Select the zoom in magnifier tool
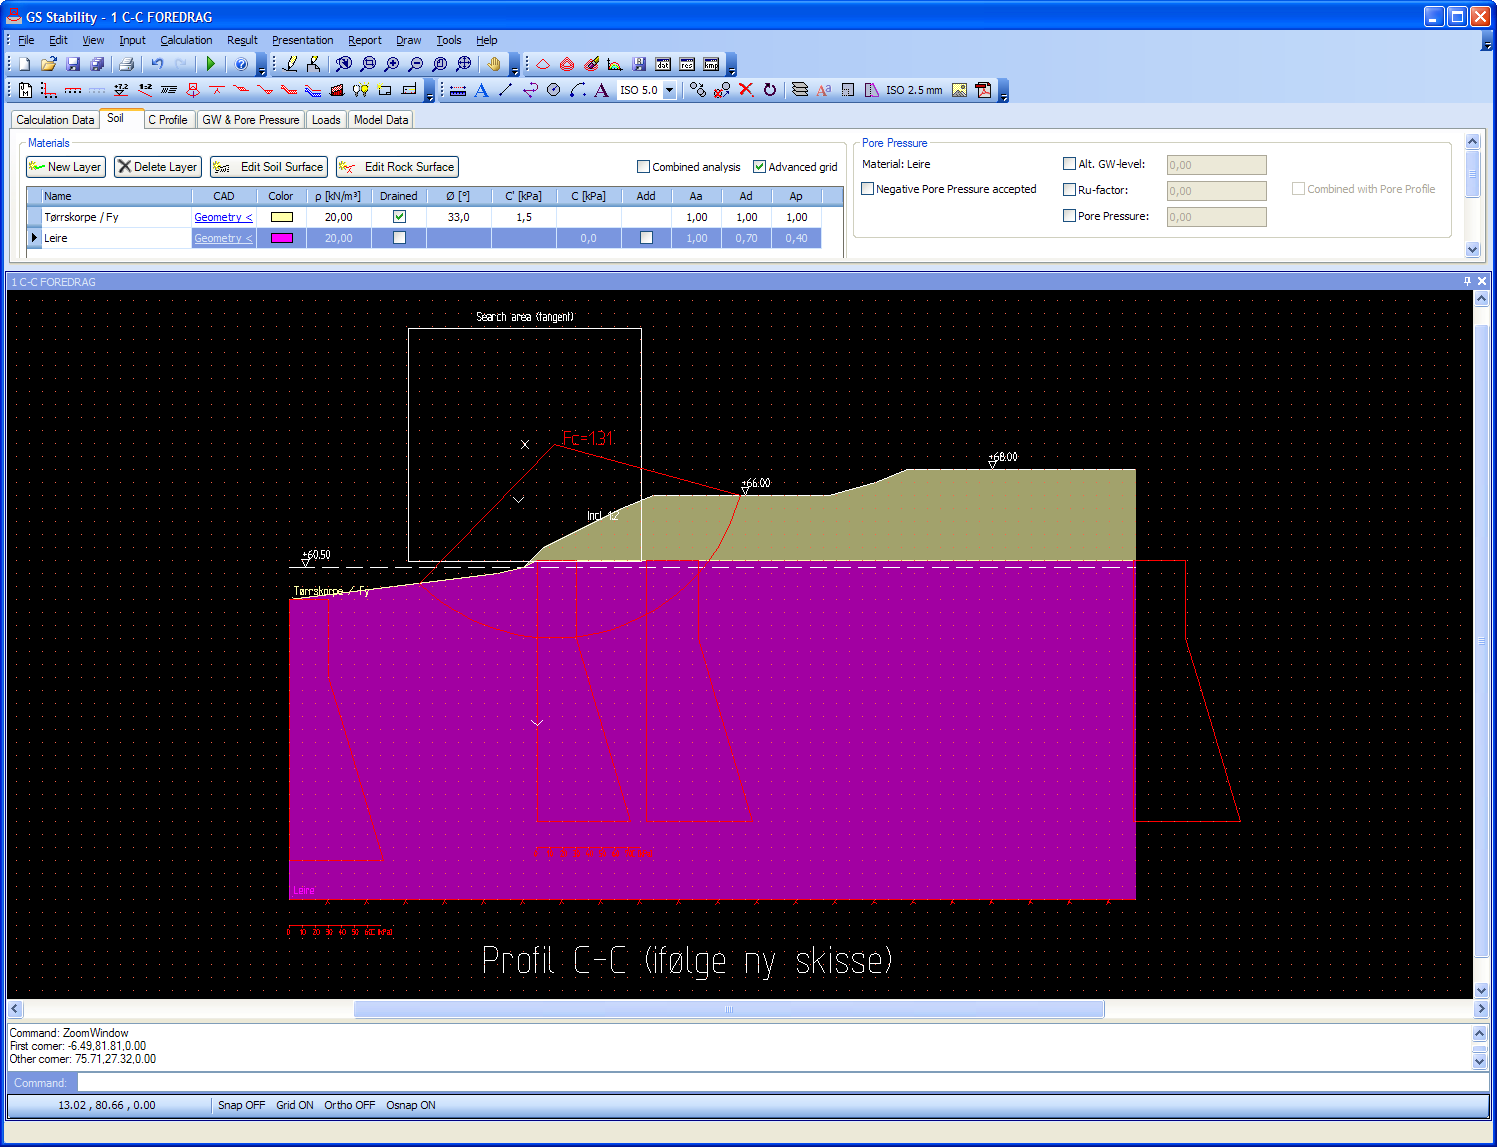The width and height of the screenshot is (1497, 1147). (x=392, y=64)
